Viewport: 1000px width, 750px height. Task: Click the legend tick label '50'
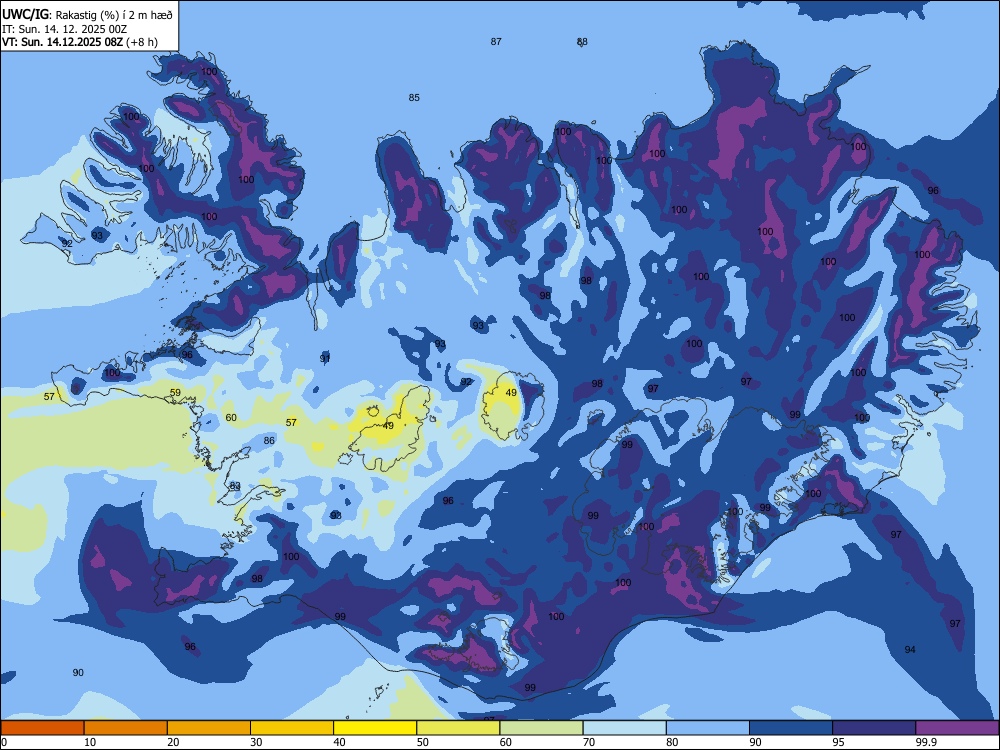point(422,742)
